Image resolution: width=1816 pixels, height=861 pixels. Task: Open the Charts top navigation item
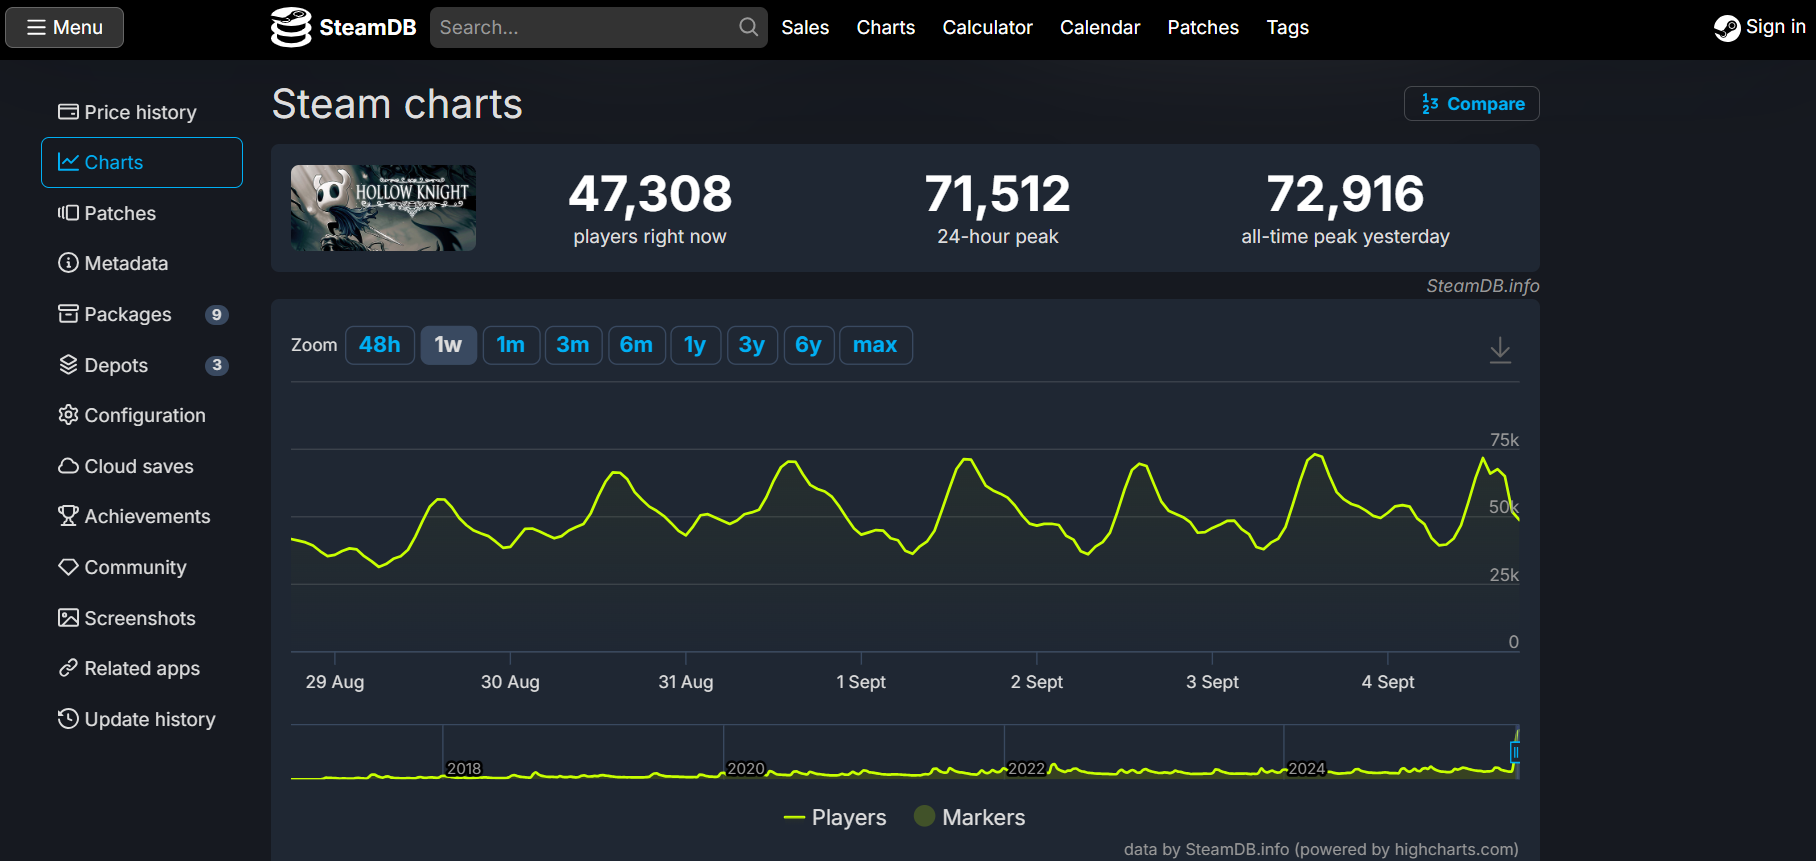(886, 27)
